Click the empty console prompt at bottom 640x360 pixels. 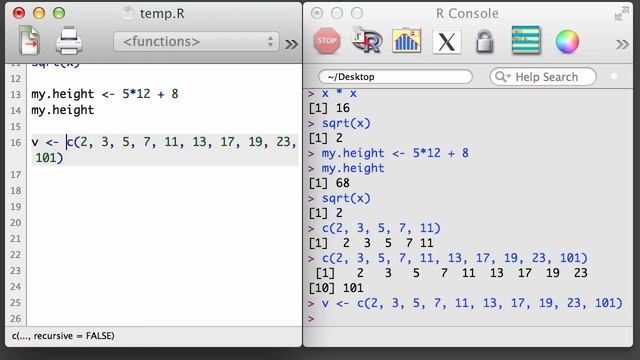click(311, 318)
